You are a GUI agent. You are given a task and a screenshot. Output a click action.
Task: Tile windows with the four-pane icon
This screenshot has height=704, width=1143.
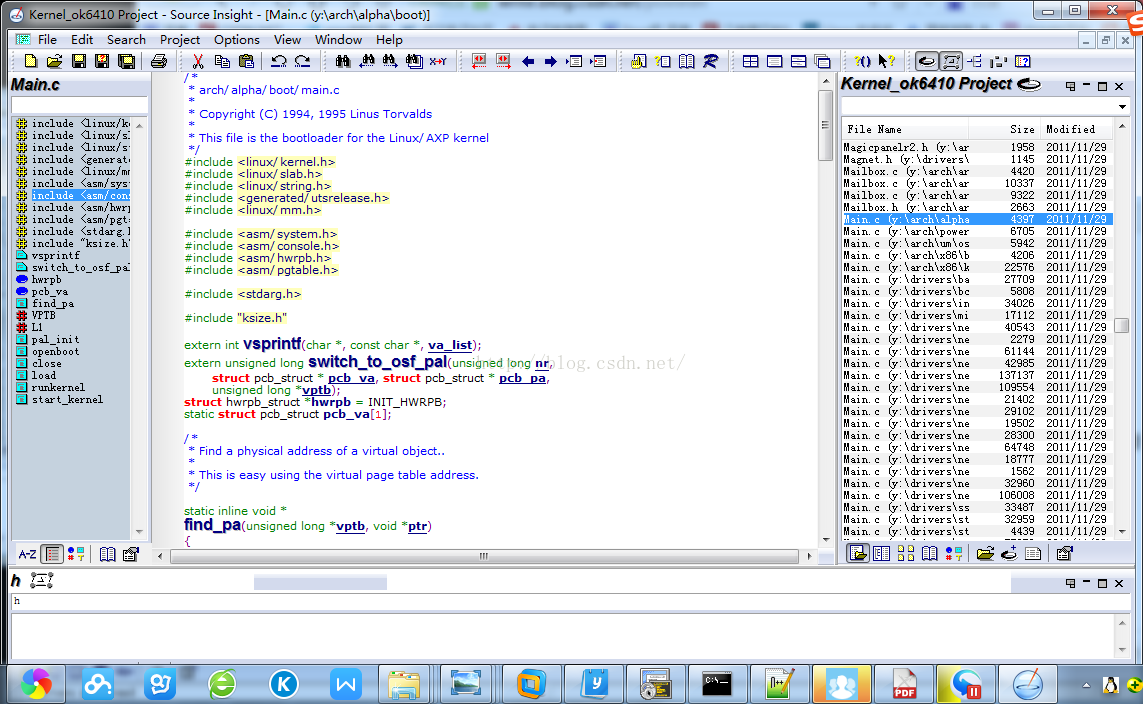(x=750, y=61)
